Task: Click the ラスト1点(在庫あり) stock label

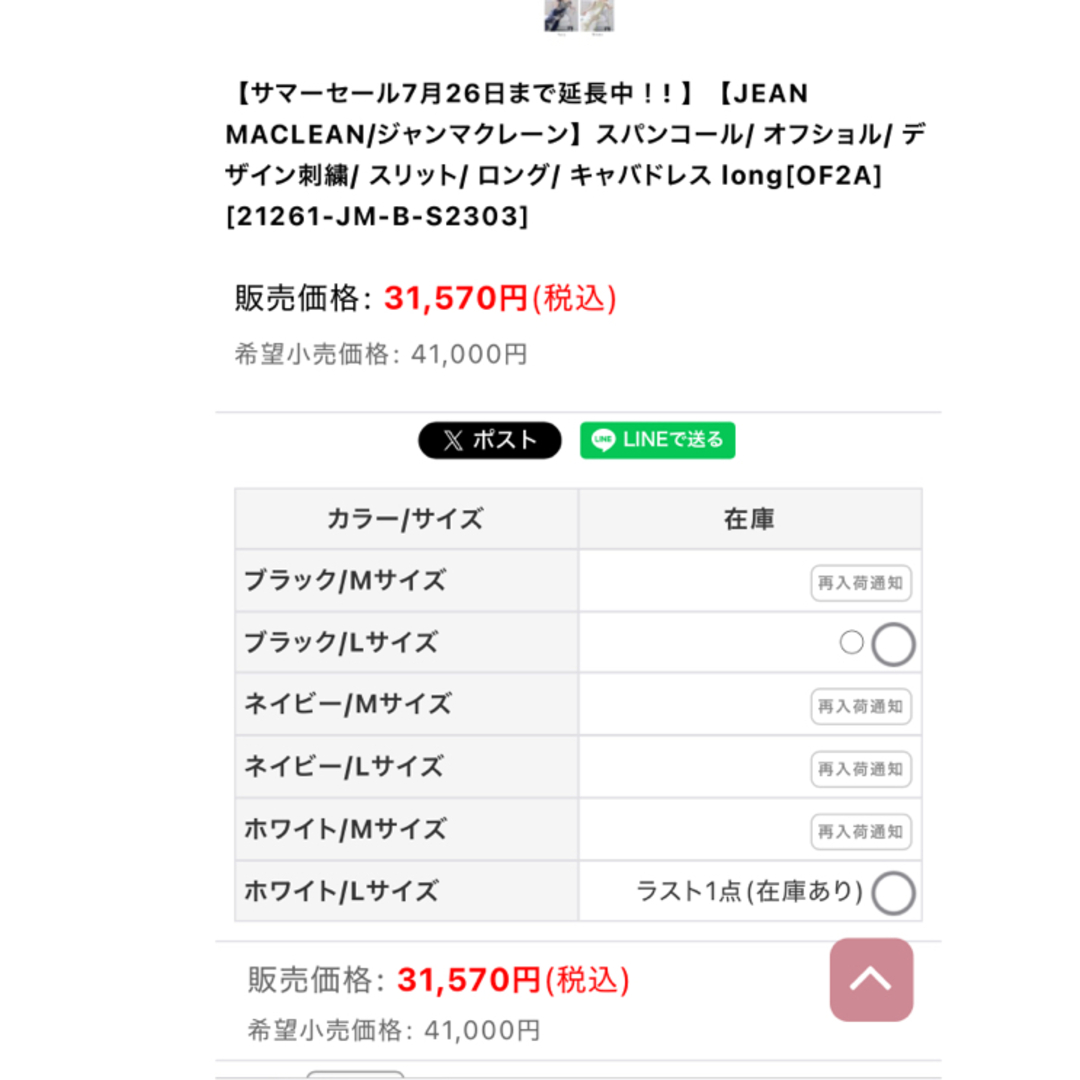Action: pyautogui.click(x=749, y=891)
